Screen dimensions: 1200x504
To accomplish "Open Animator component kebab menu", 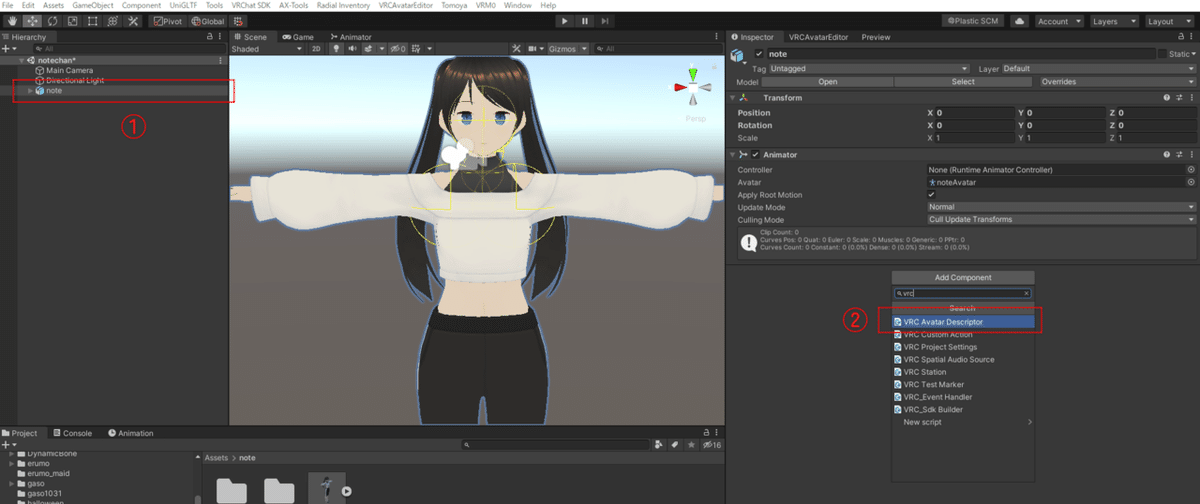I will (1191, 154).
